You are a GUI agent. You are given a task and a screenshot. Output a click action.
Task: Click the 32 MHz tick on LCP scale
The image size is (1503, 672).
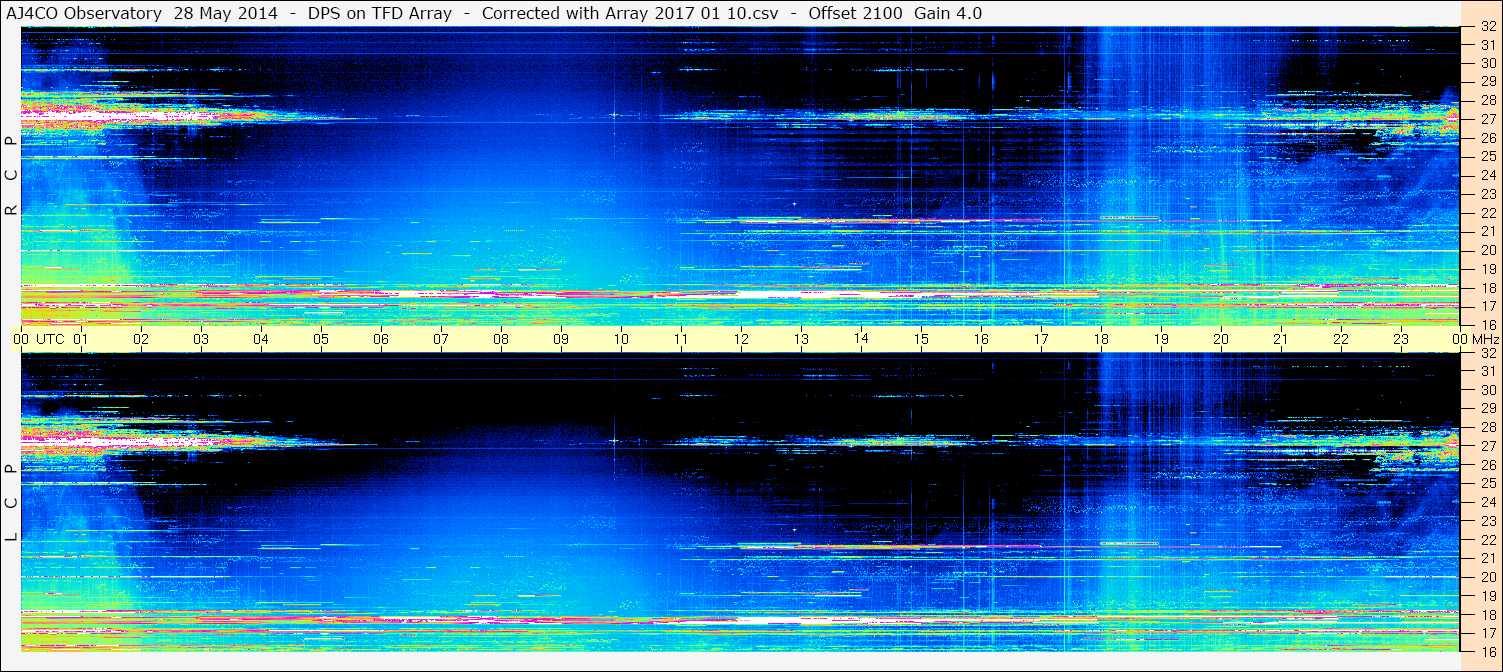click(x=1487, y=353)
